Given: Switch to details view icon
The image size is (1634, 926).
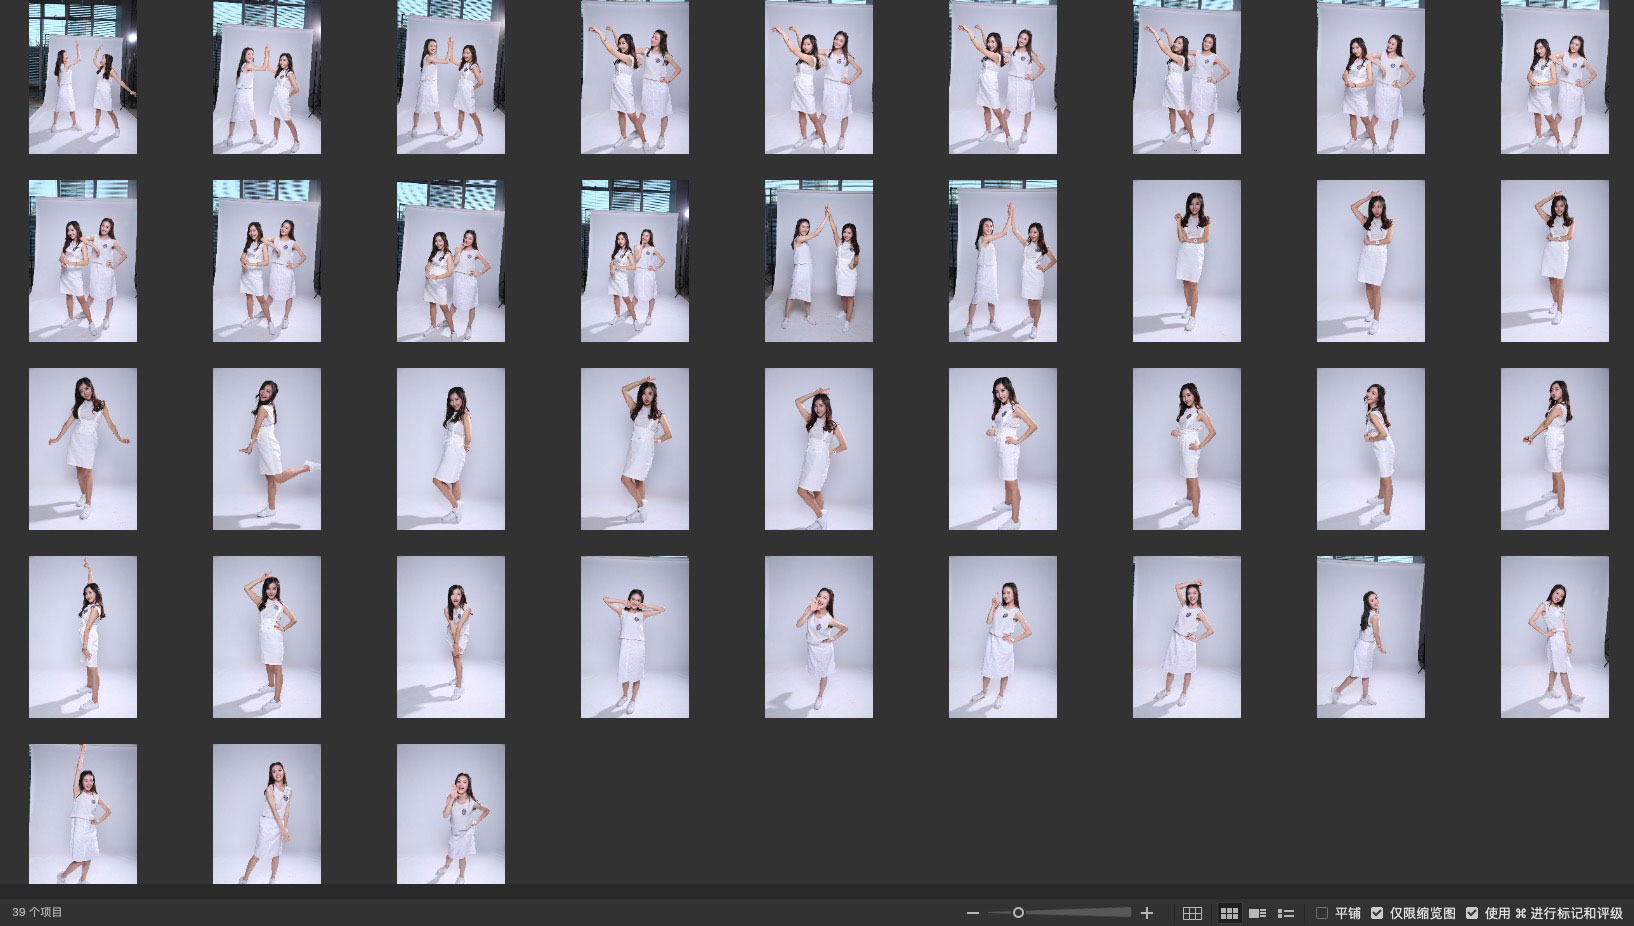Looking at the screenshot, I should click(x=1258, y=913).
